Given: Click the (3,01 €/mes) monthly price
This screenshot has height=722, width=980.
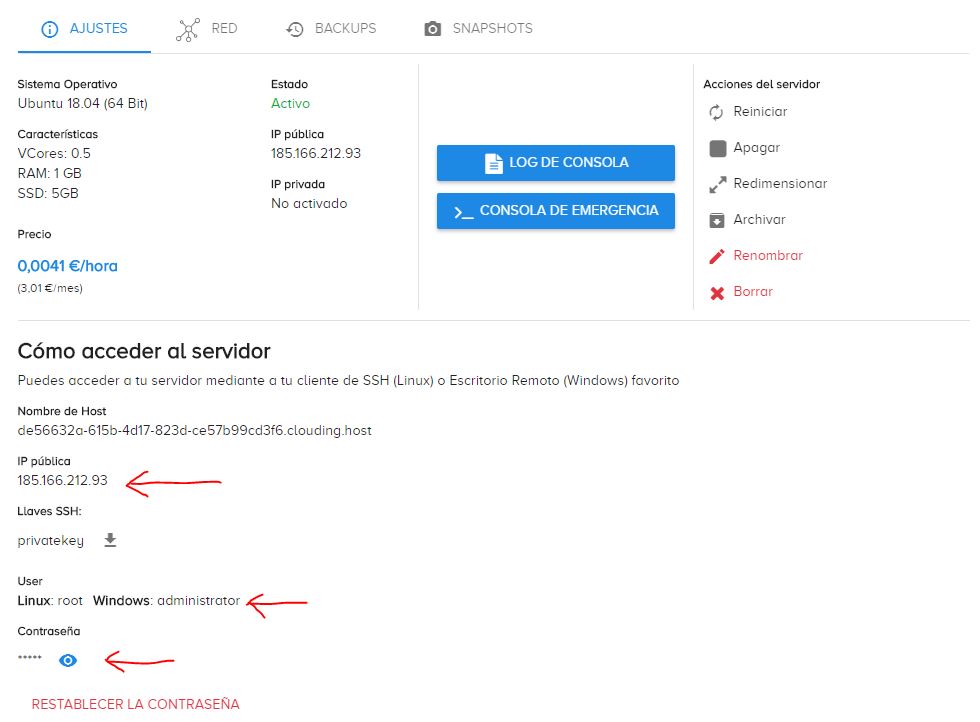Looking at the screenshot, I should pyautogui.click(x=50, y=288).
